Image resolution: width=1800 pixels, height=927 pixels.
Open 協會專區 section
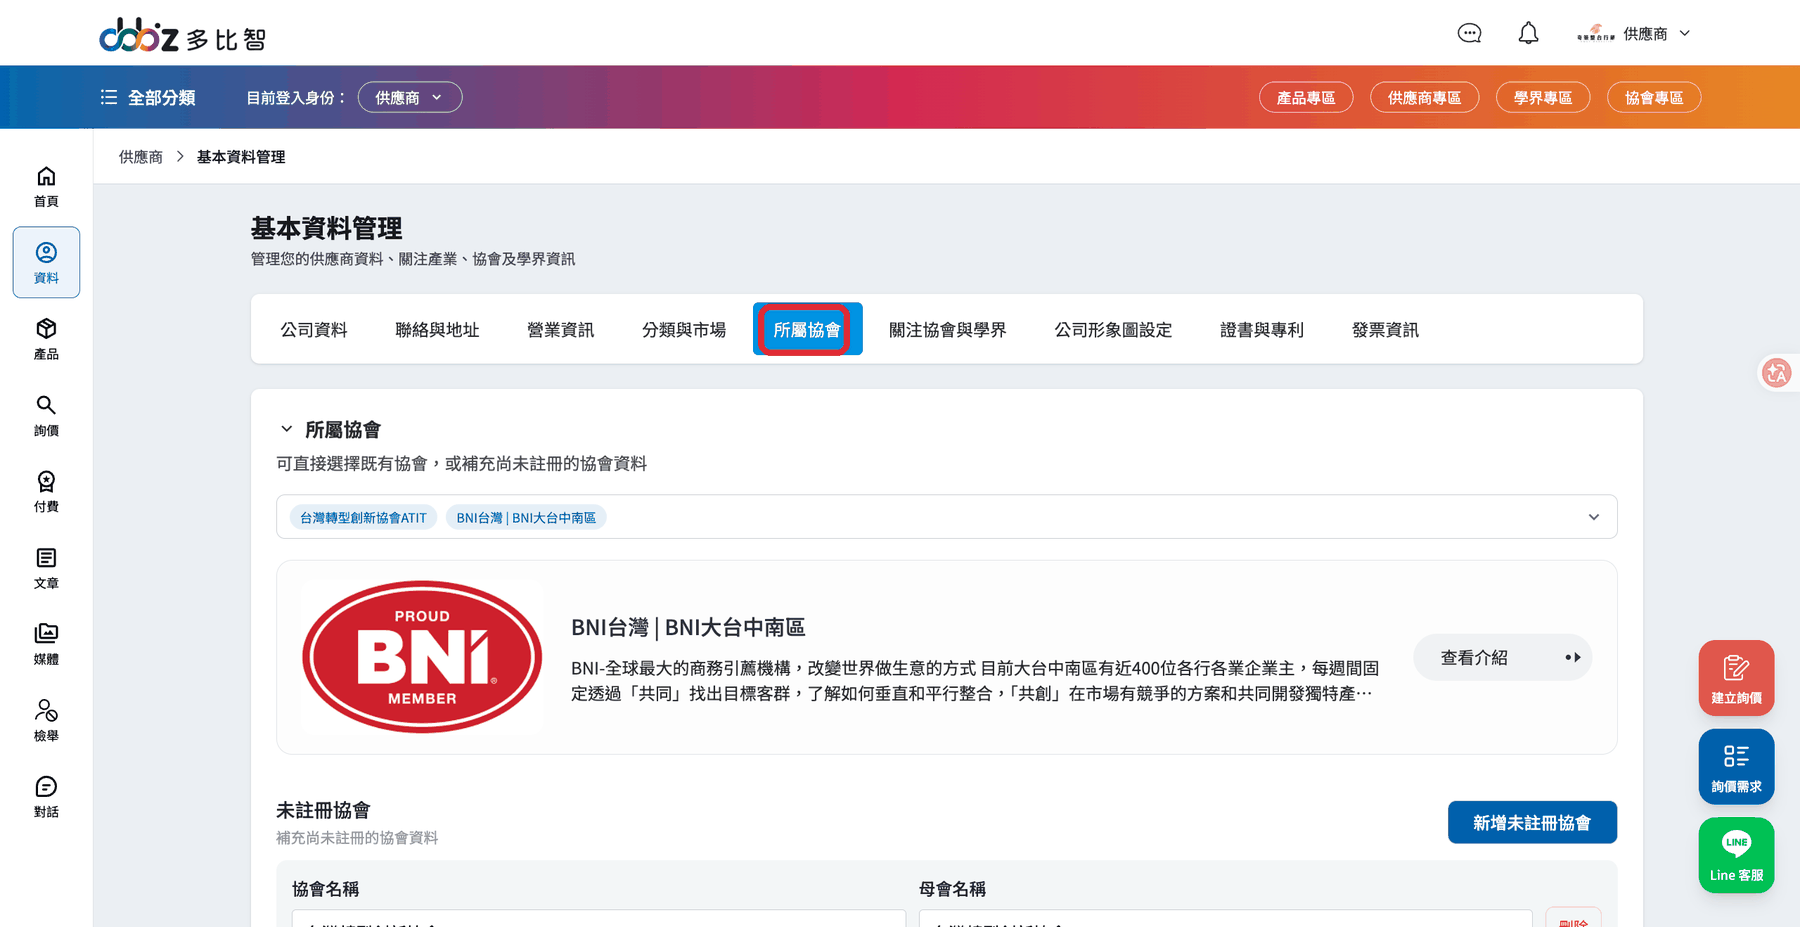(1654, 97)
